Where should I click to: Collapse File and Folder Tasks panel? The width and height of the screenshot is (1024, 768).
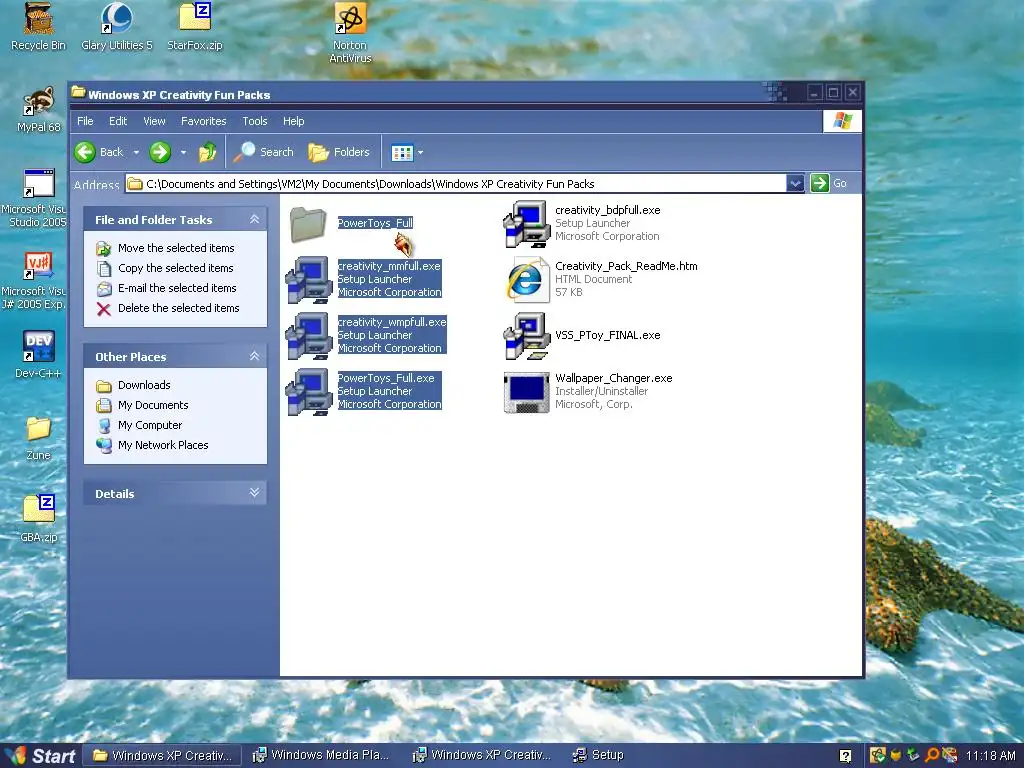255,219
